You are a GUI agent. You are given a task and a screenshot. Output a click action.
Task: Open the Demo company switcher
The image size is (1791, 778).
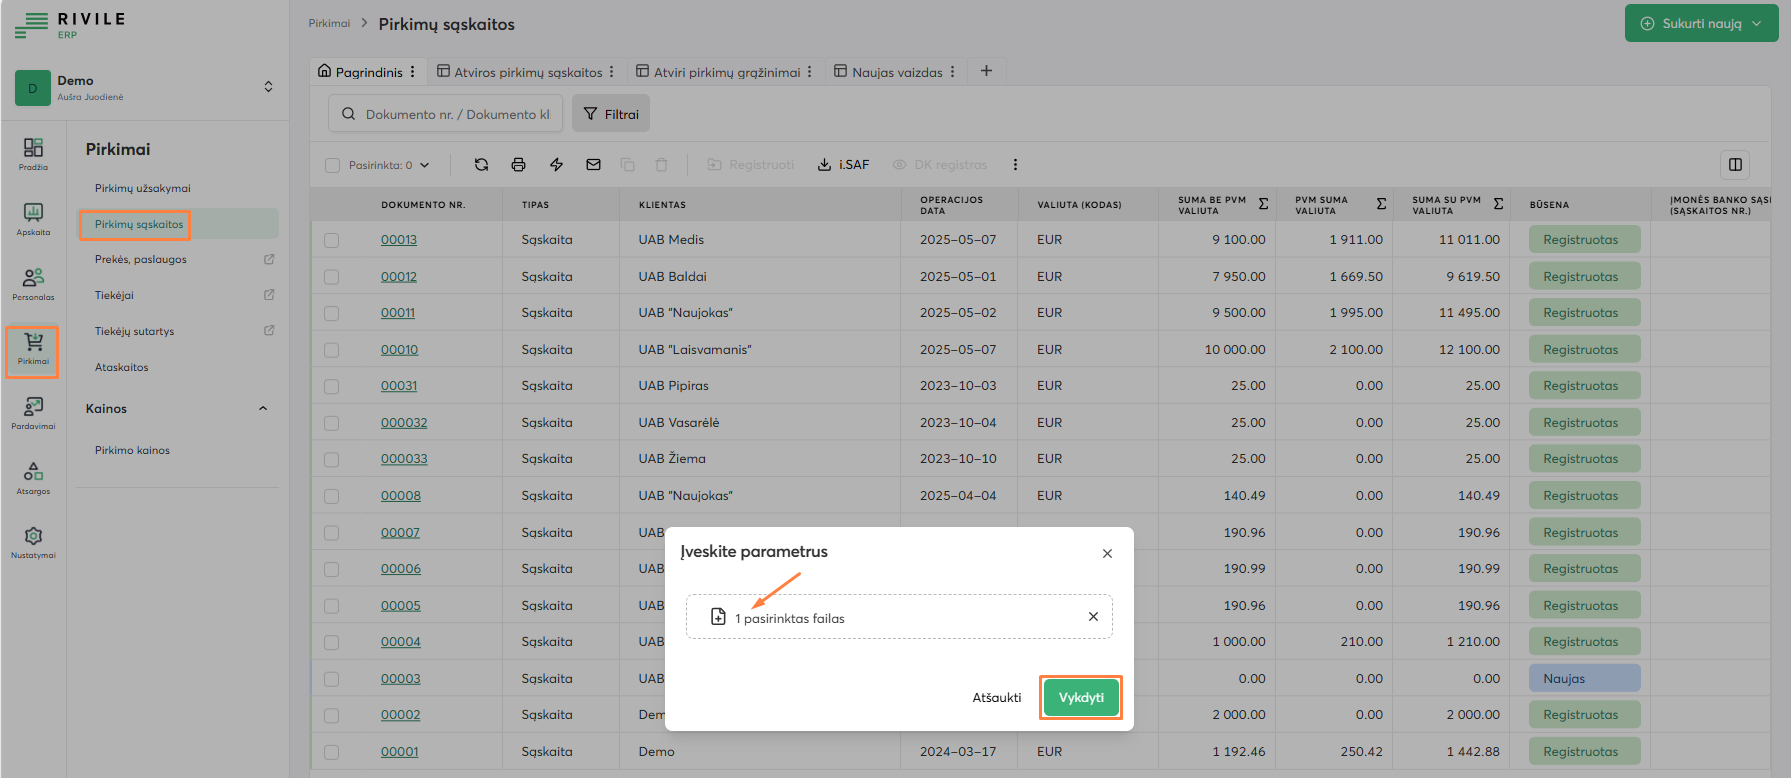click(x=268, y=87)
